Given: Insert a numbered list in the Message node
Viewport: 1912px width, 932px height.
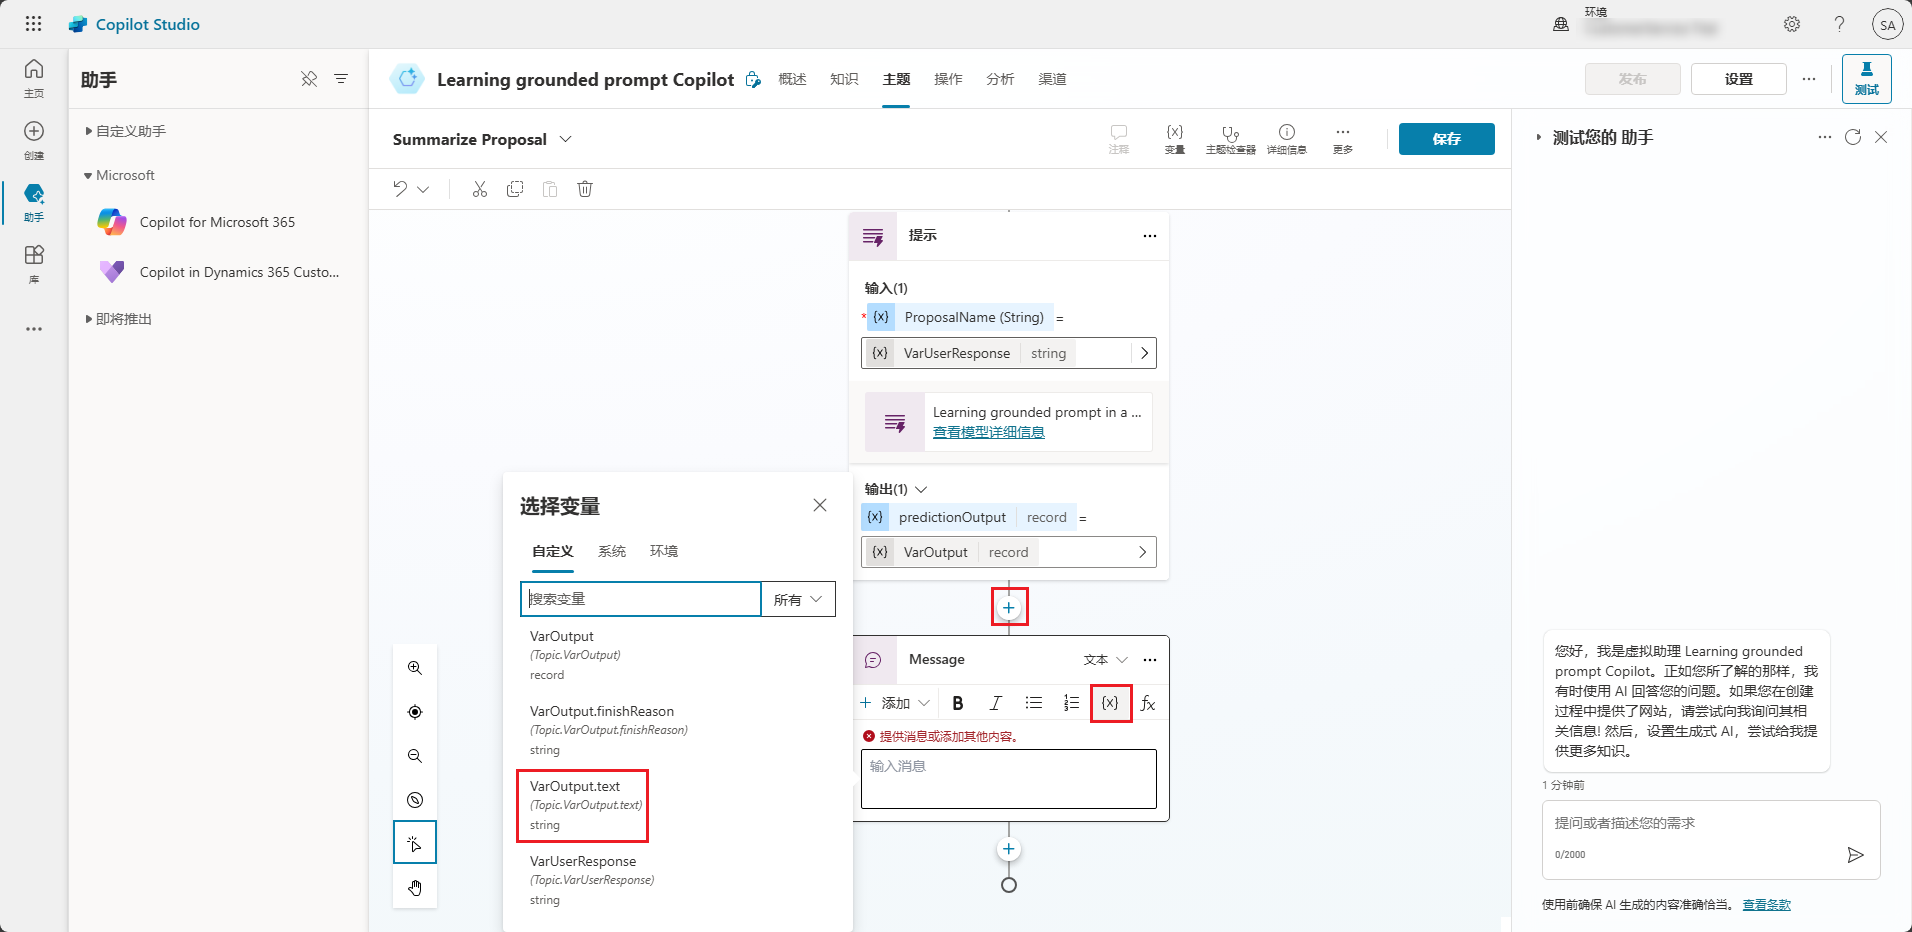Looking at the screenshot, I should tap(1072, 703).
